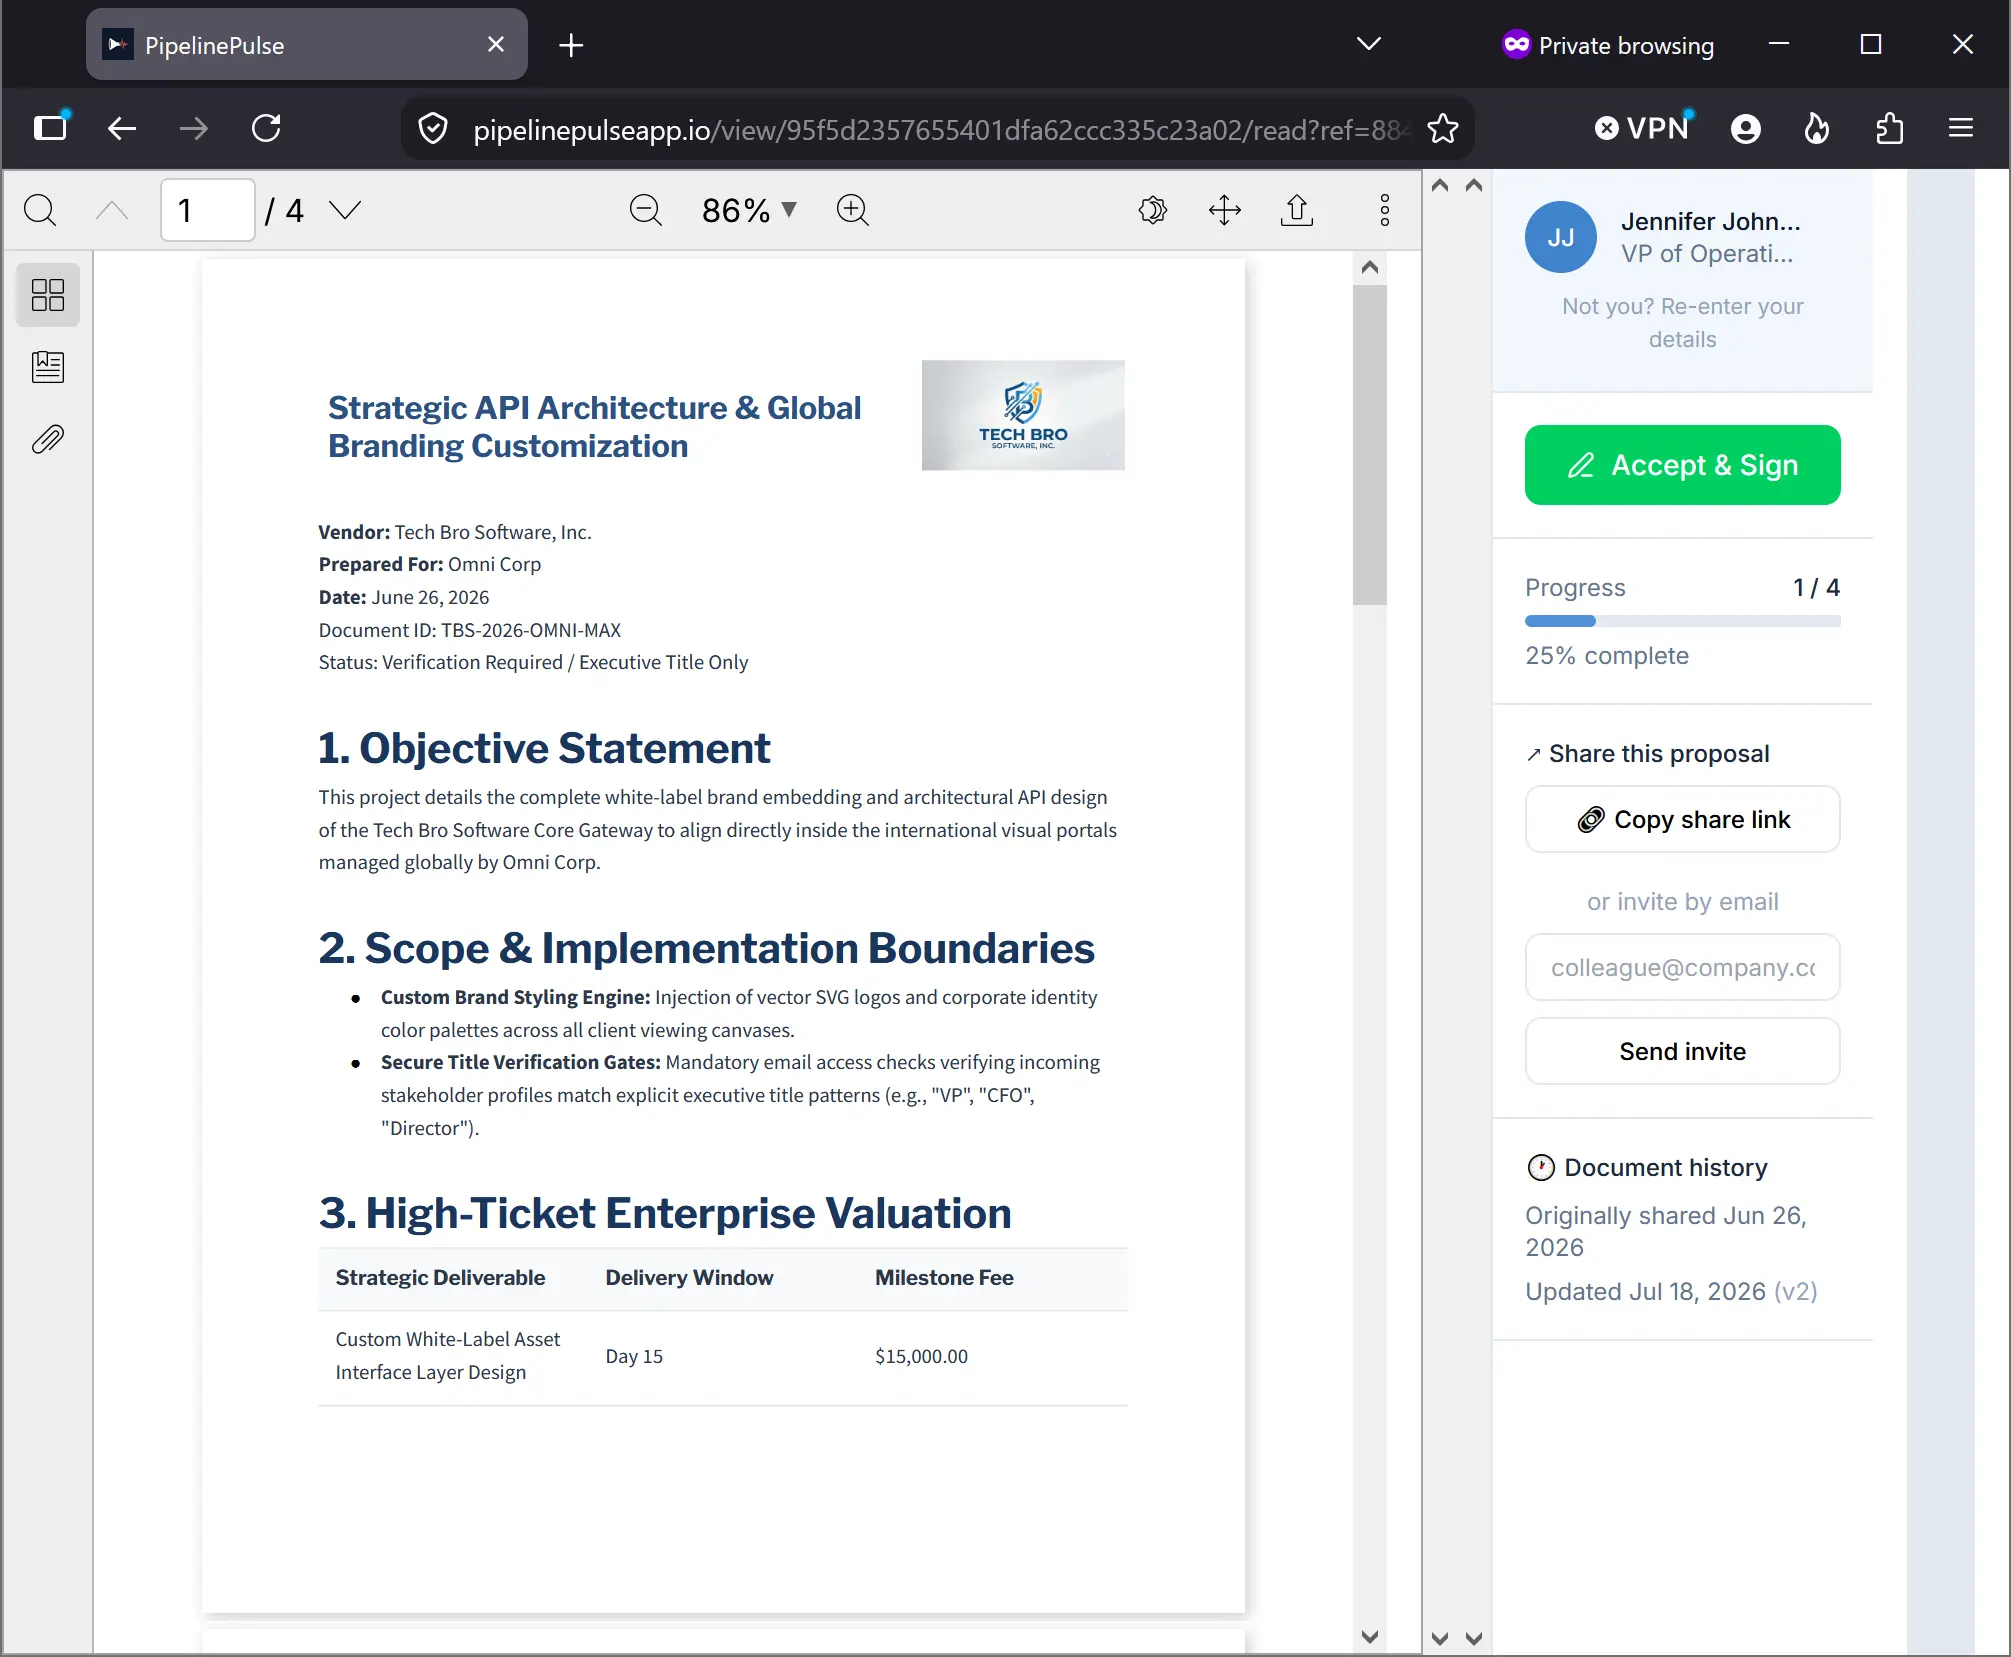Click 'Updated Jul 18, 2026 (v2)' text
Screen dimensions: 2011x1657
(1671, 1292)
